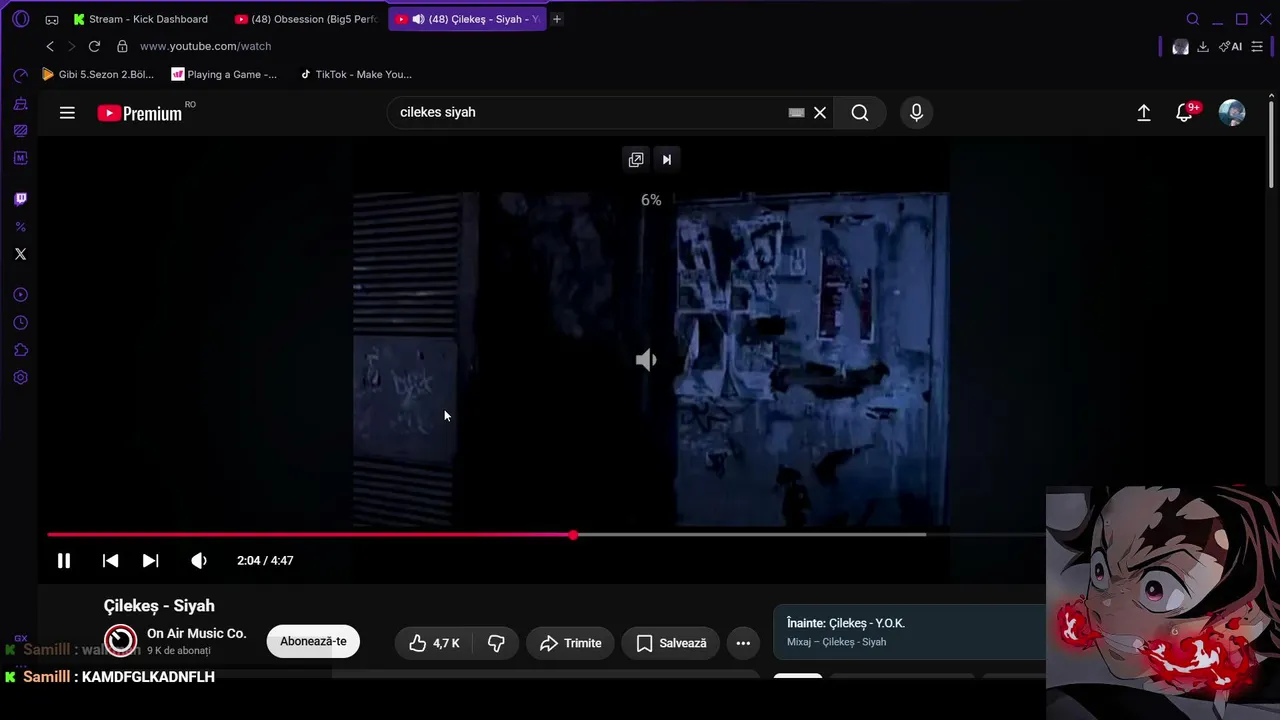
Task: Open a new browser tab
Action: (557, 19)
